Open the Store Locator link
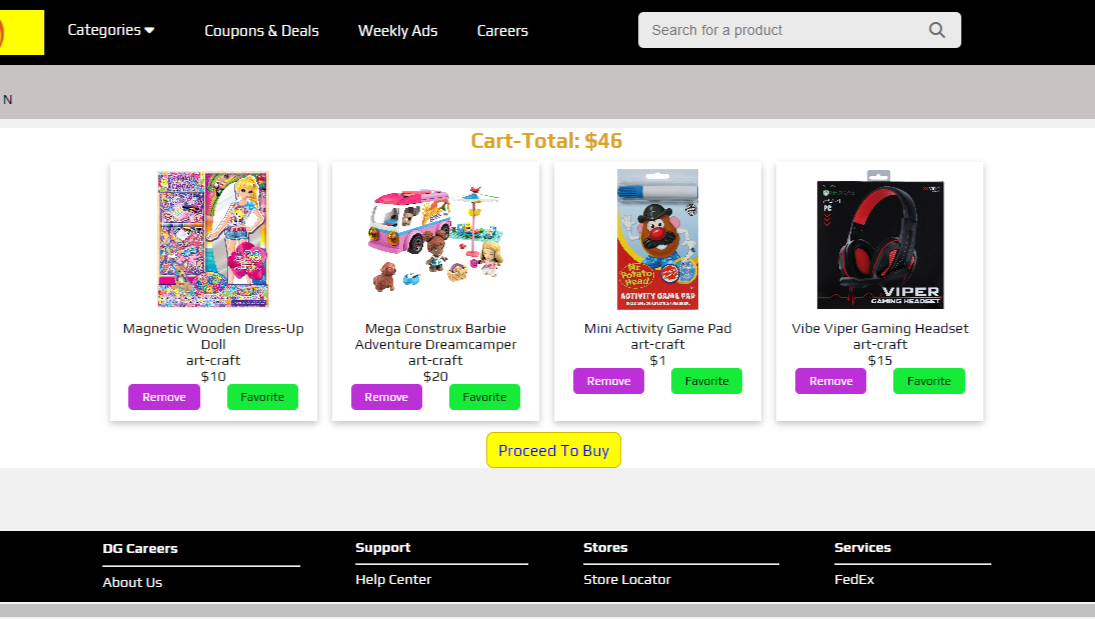Viewport: 1095px width, 619px height. (x=627, y=579)
